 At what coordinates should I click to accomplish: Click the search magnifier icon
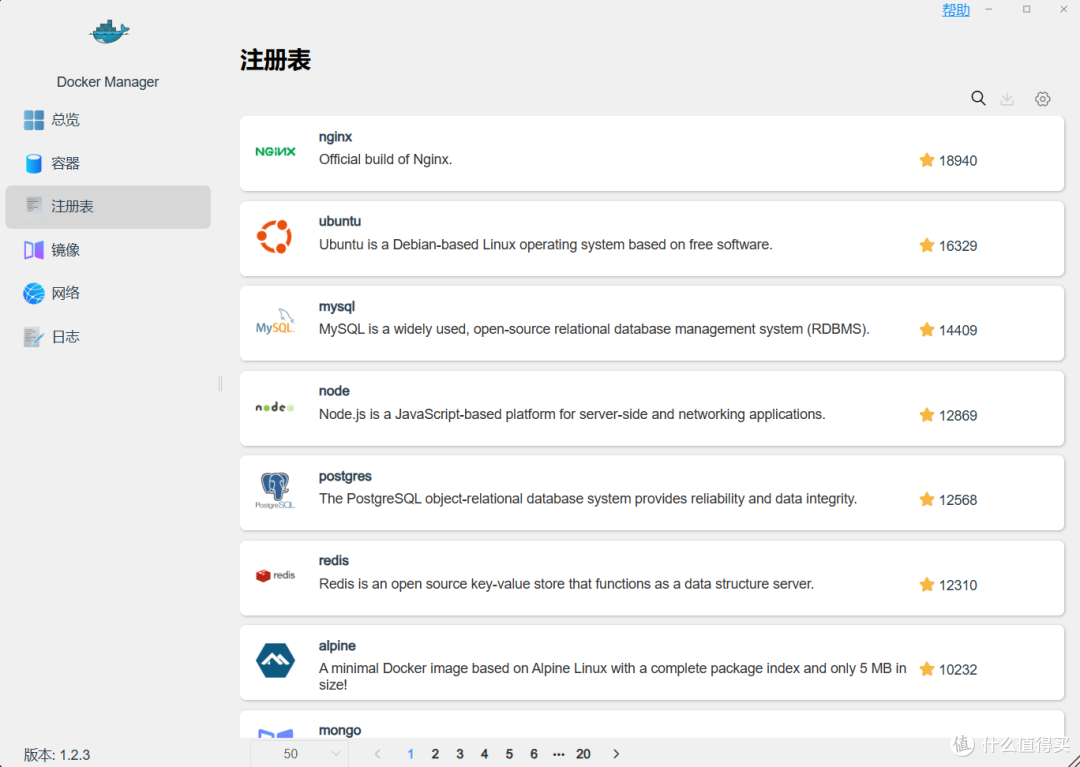point(978,98)
